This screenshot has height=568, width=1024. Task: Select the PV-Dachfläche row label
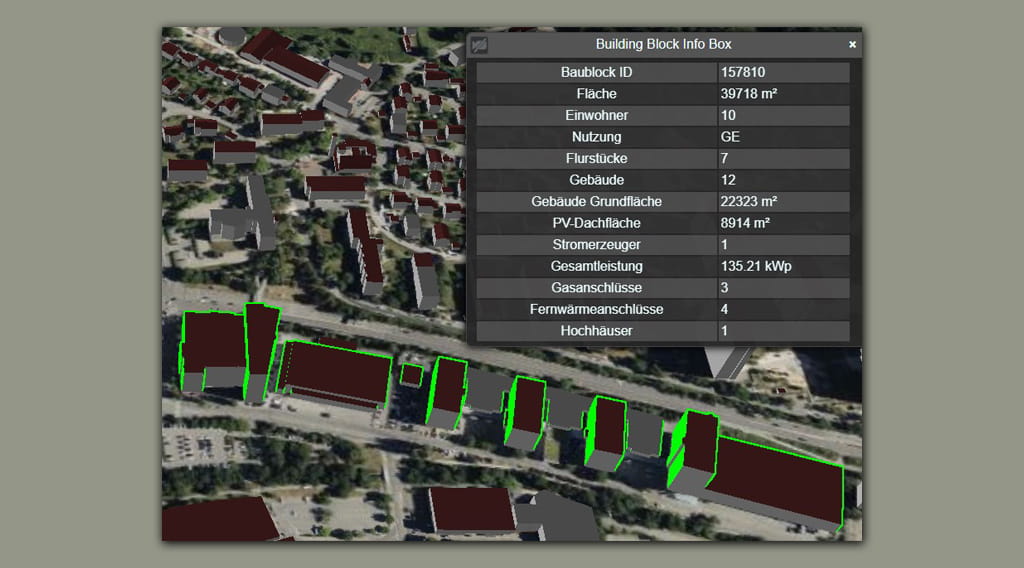click(x=596, y=223)
